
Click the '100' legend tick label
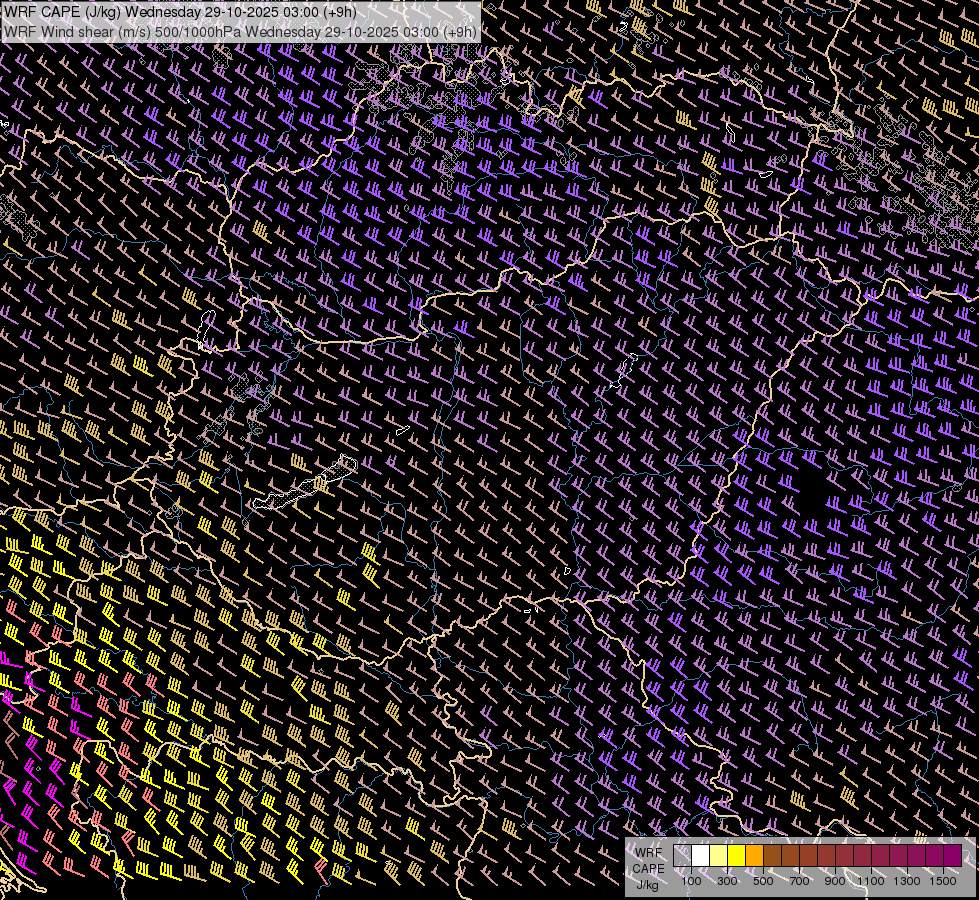tap(691, 881)
